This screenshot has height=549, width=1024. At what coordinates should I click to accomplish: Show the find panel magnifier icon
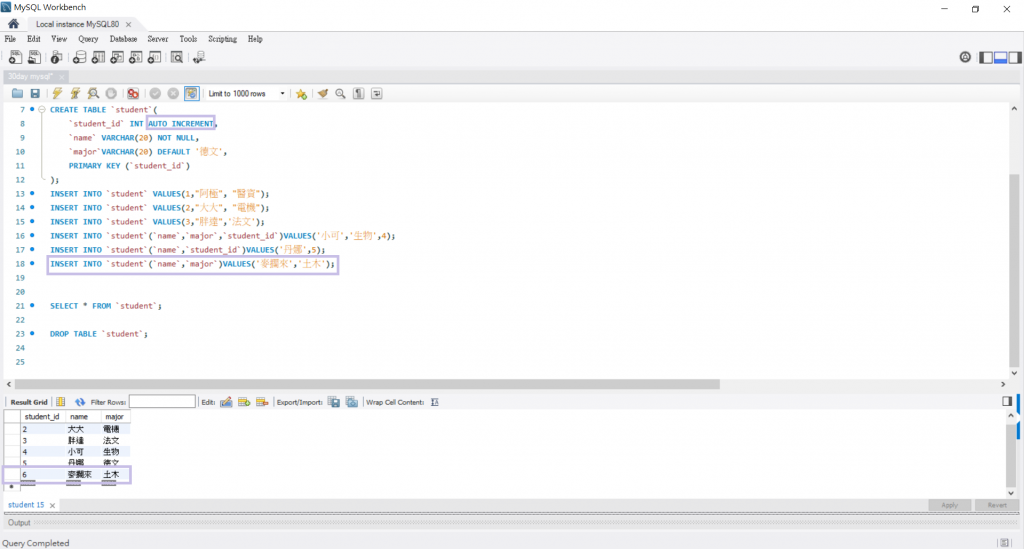[x=340, y=93]
